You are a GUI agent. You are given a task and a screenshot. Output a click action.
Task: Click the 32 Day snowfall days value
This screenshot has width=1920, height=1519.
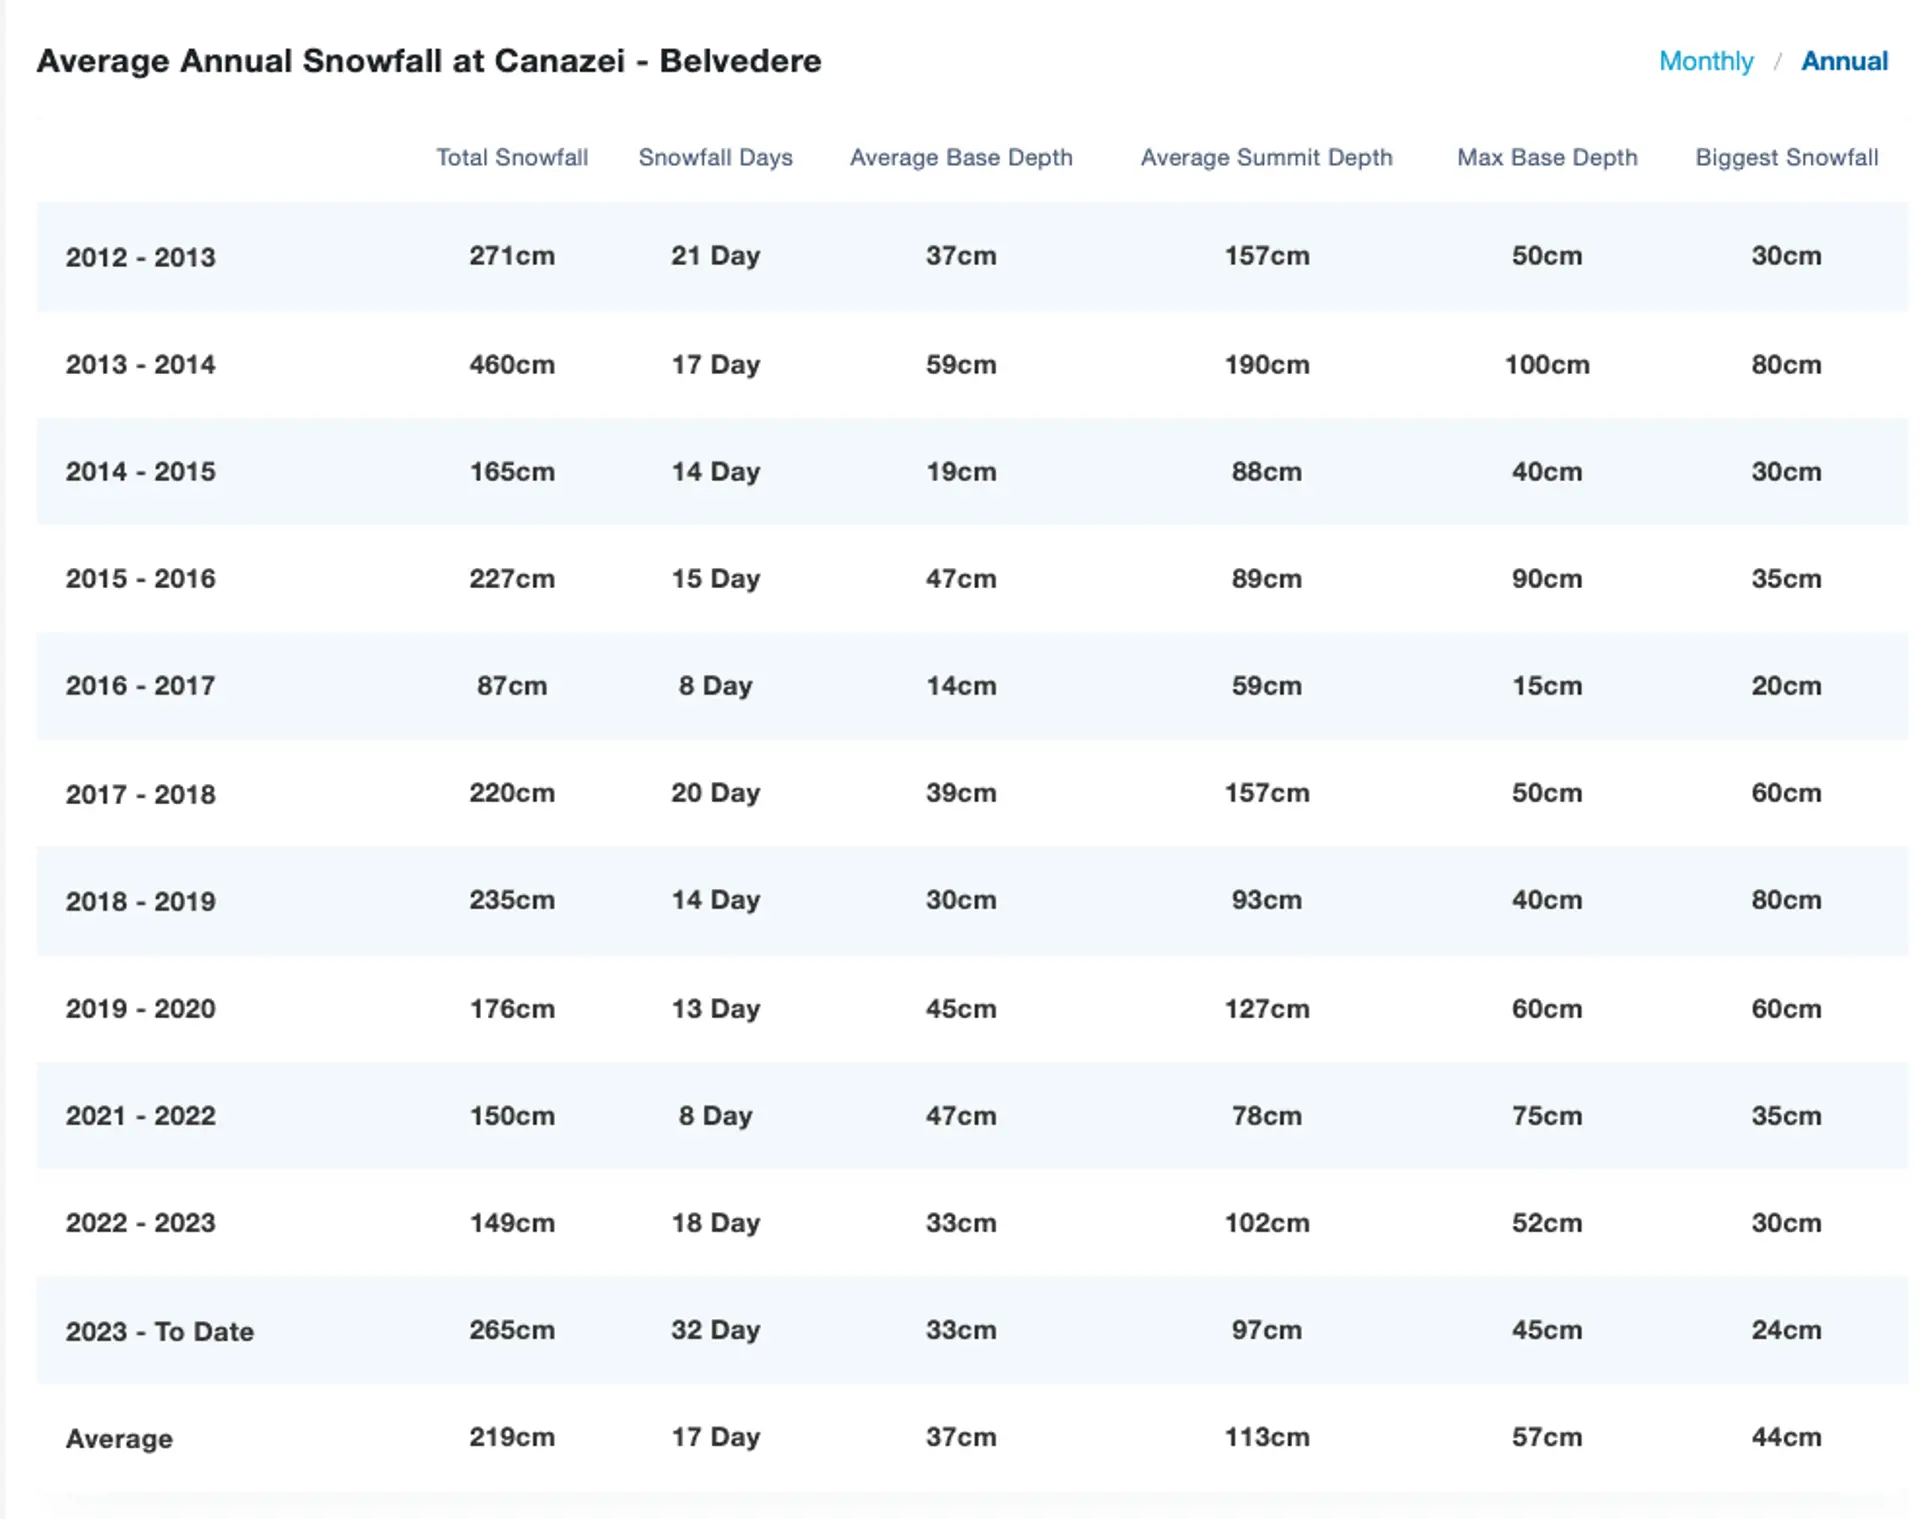[715, 1330]
